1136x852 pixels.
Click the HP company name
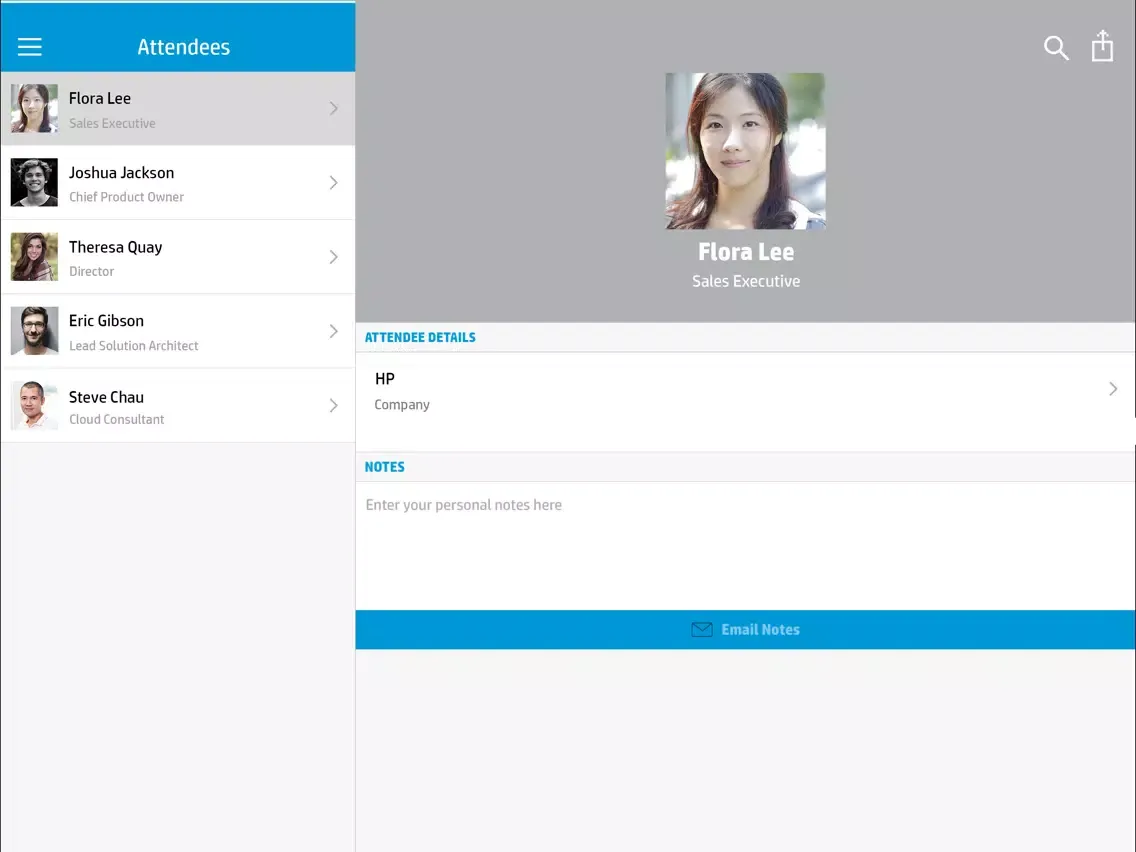(x=385, y=379)
